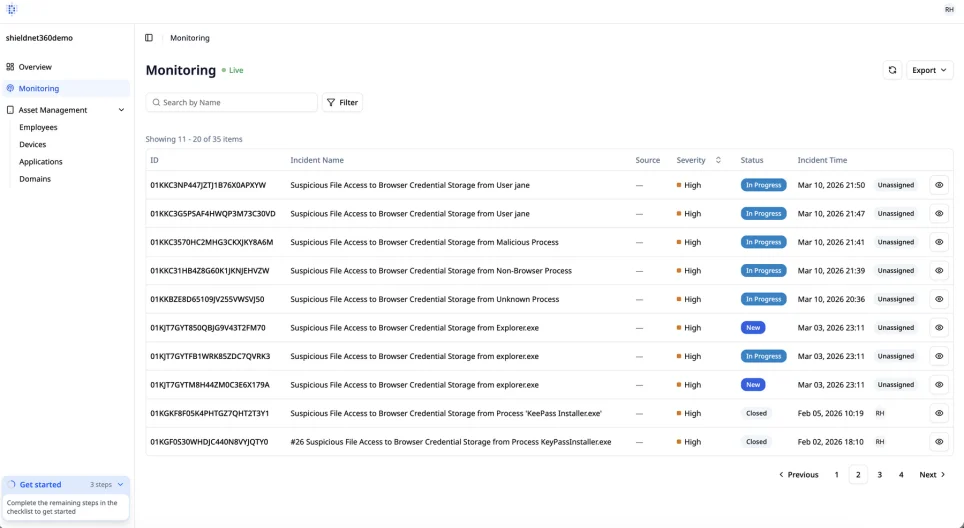The height and width of the screenshot is (528, 964).
Task: Click New badge for incident 01KJT7GYT850QBJG9V43T2FM70
Action: point(753,328)
